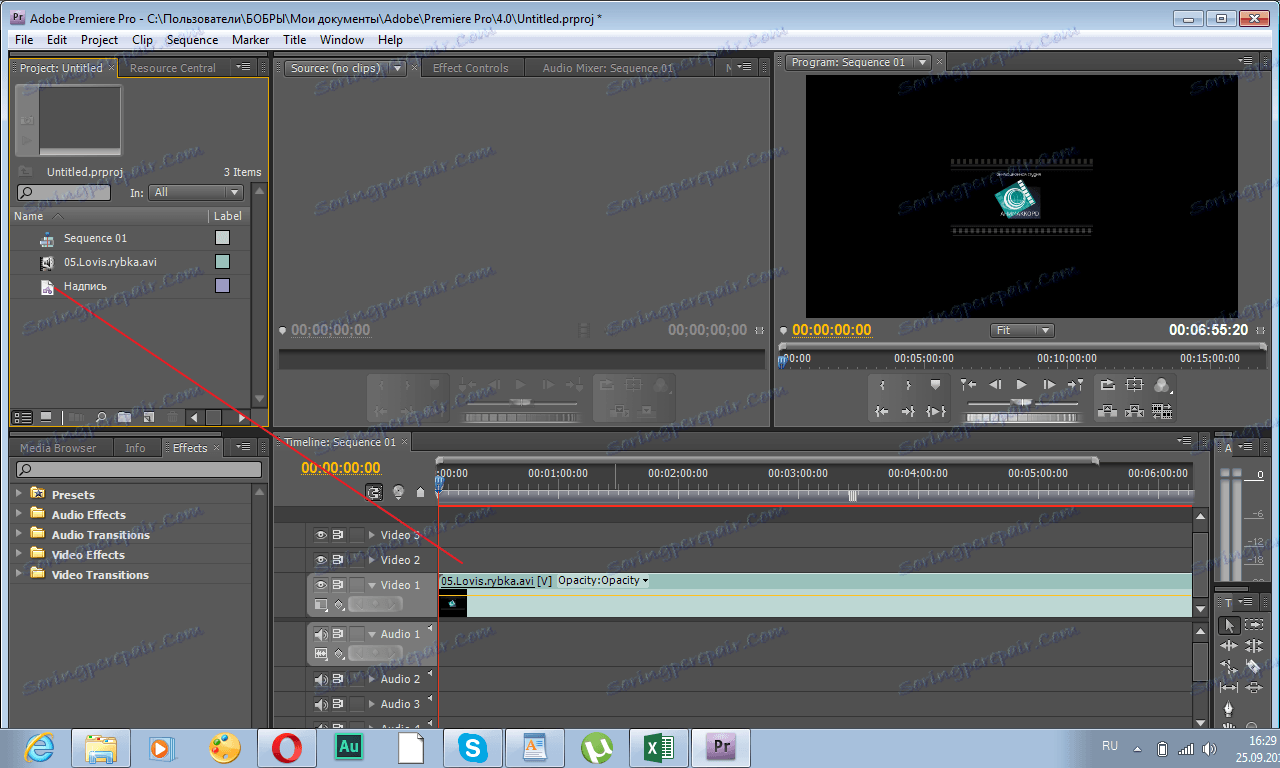Expand the Presets folder
Viewport: 1280px width, 768px height.
click(18, 494)
